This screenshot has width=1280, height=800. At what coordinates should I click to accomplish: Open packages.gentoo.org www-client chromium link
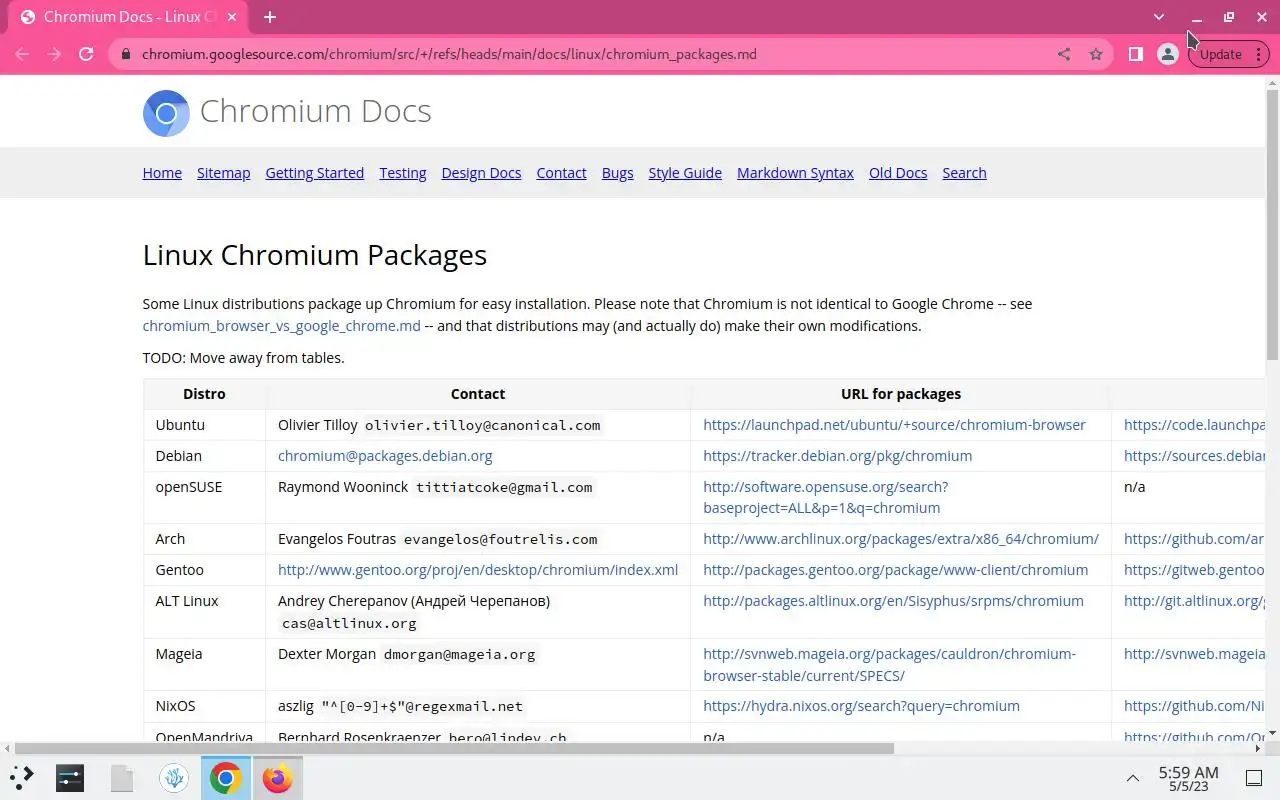click(895, 570)
